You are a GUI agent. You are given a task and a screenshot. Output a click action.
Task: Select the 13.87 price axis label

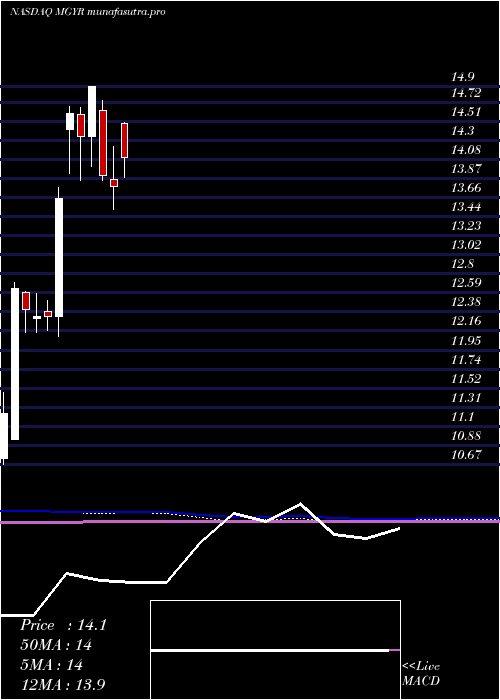coord(466,169)
